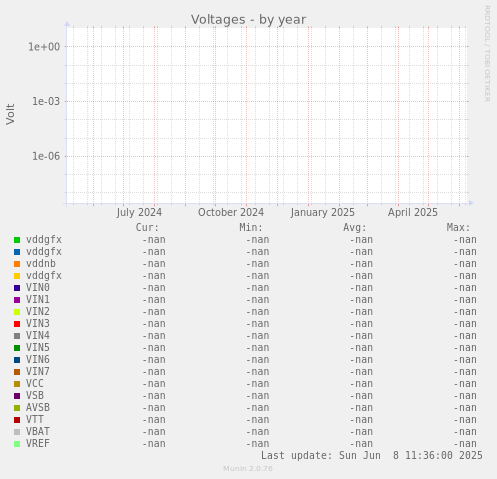Click the 'VIN7' legend label
Viewport: 497px width, 479px height.
coord(38,372)
